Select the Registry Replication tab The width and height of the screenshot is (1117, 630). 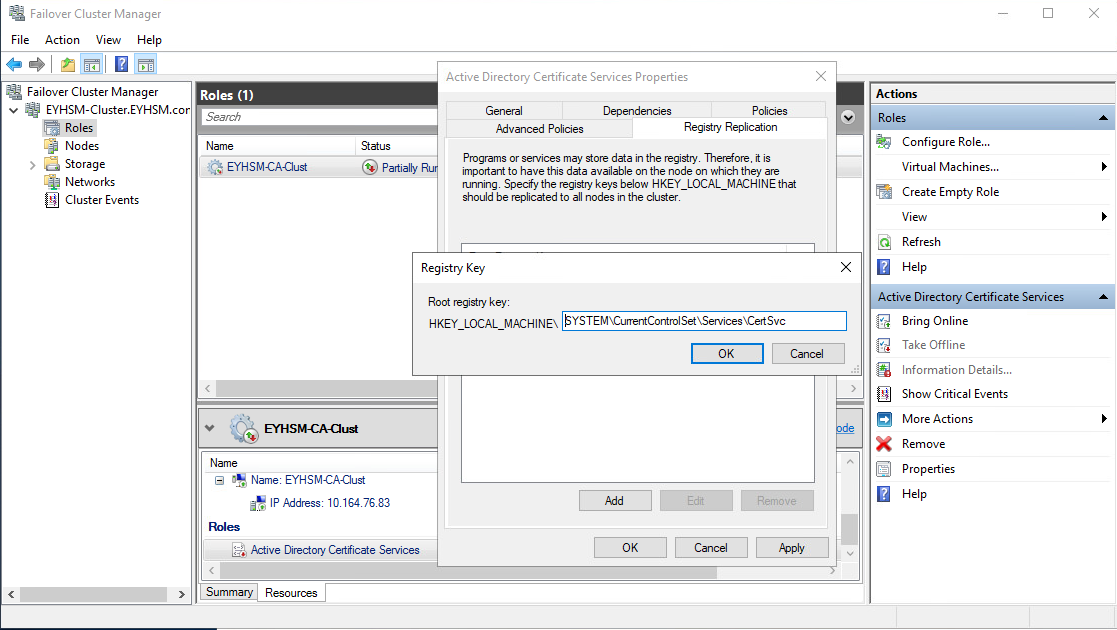pos(730,127)
